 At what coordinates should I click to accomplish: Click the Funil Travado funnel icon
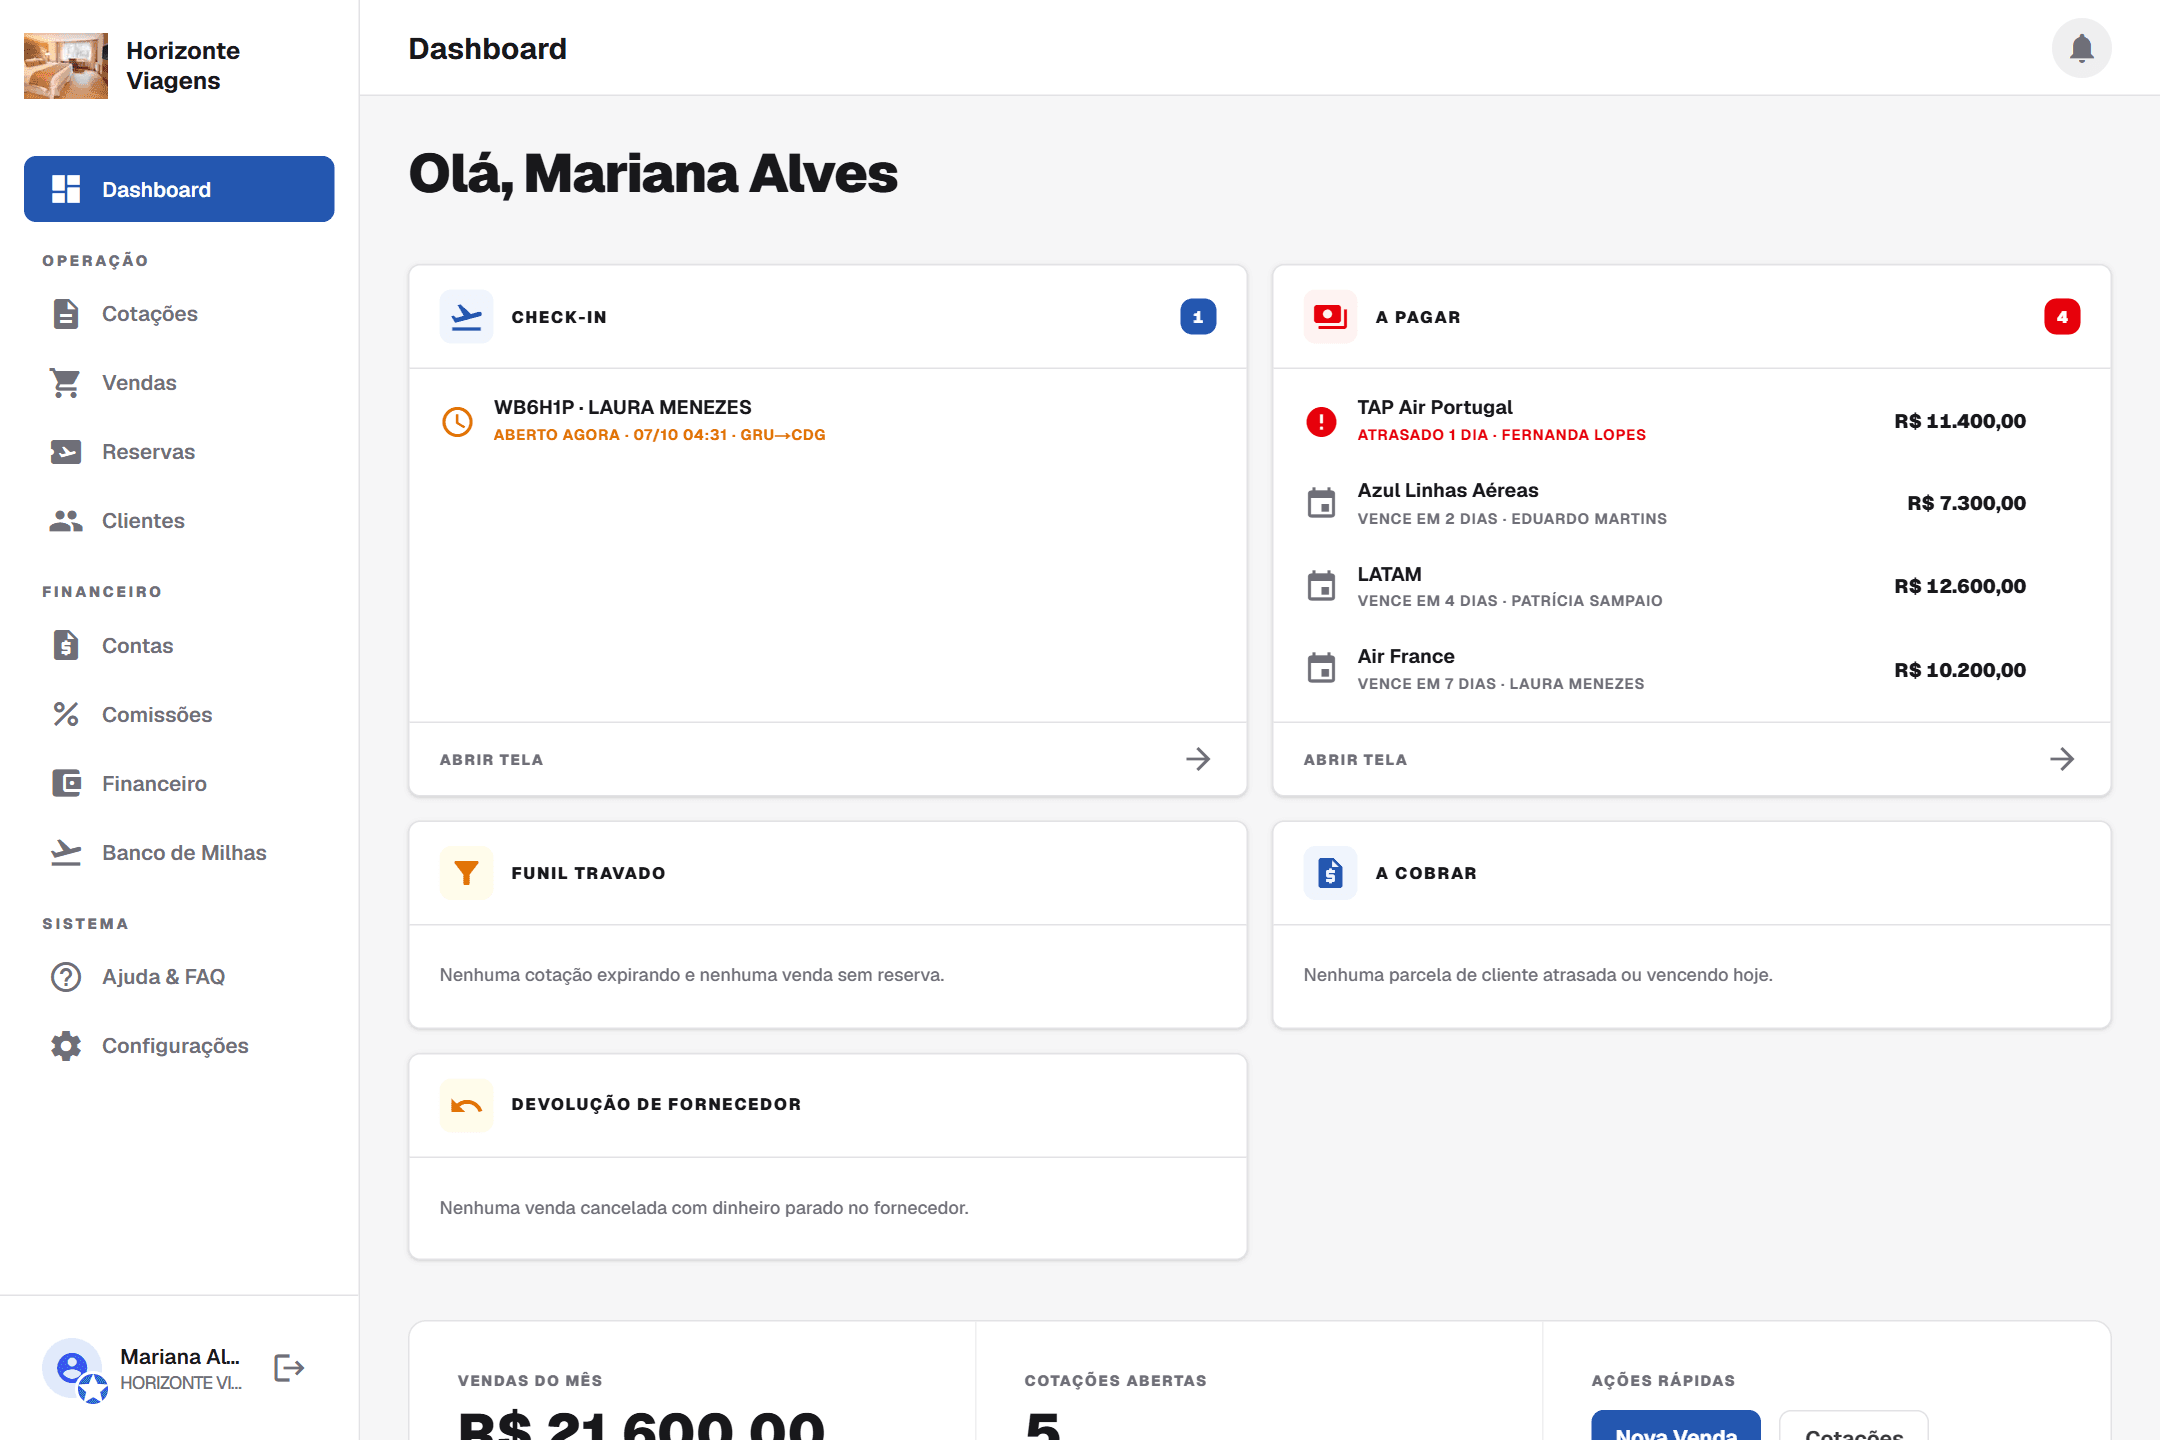coord(466,873)
